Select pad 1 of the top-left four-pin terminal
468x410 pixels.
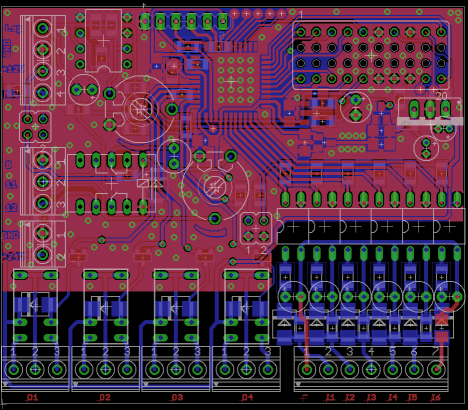tap(43, 28)
